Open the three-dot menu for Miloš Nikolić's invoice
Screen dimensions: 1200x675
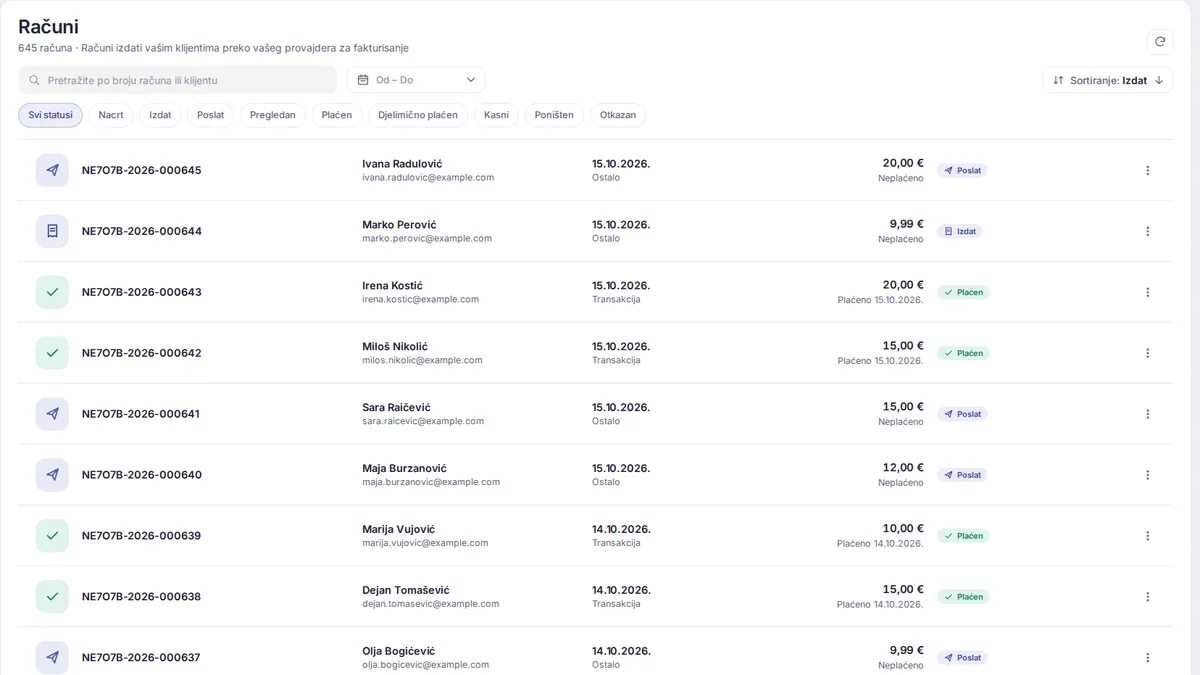pyautogui.click(x=1147, y=353)
